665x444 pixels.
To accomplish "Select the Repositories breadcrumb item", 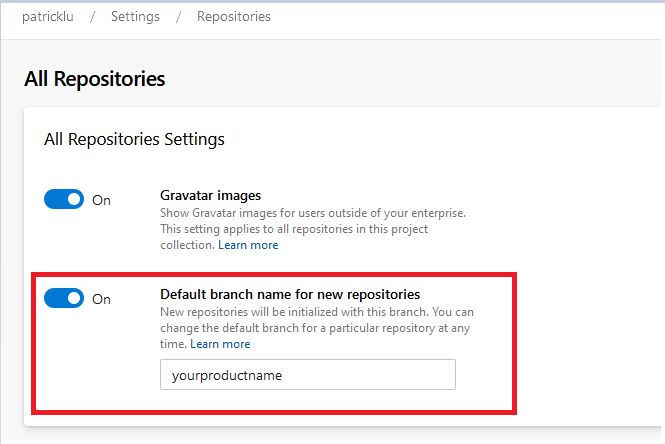I will [234, 16].
